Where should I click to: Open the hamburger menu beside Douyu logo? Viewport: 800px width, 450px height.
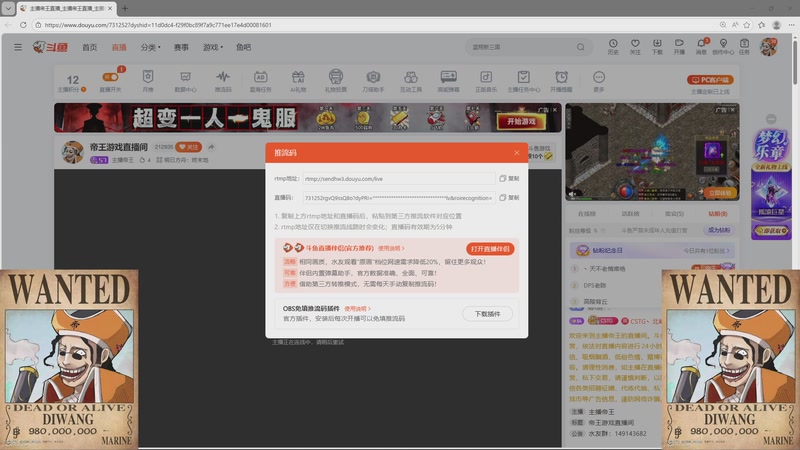point(18,47)
